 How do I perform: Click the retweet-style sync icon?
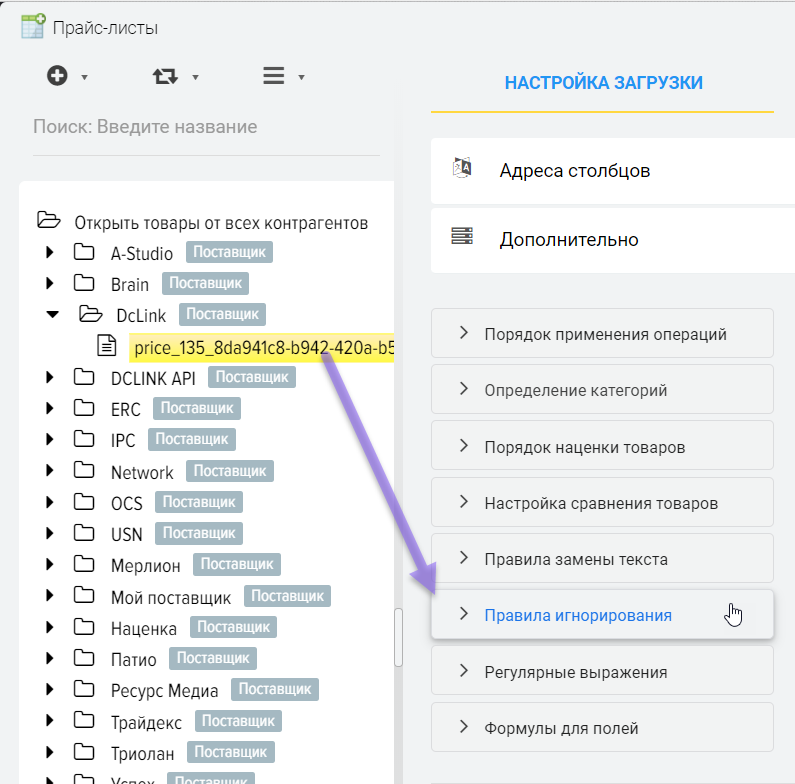pyautogui.click(x=165, y=76)
